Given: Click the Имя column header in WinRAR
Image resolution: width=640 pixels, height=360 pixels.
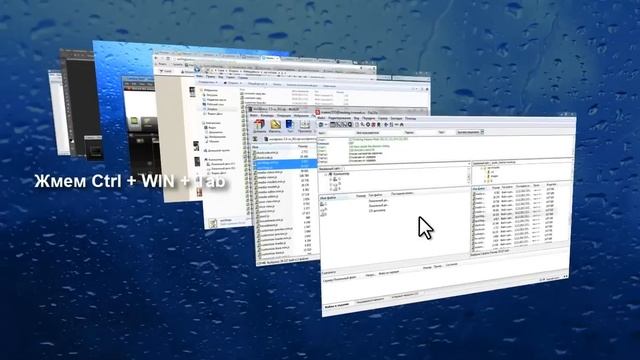Looking at the screenshot, I should (273, 147).
